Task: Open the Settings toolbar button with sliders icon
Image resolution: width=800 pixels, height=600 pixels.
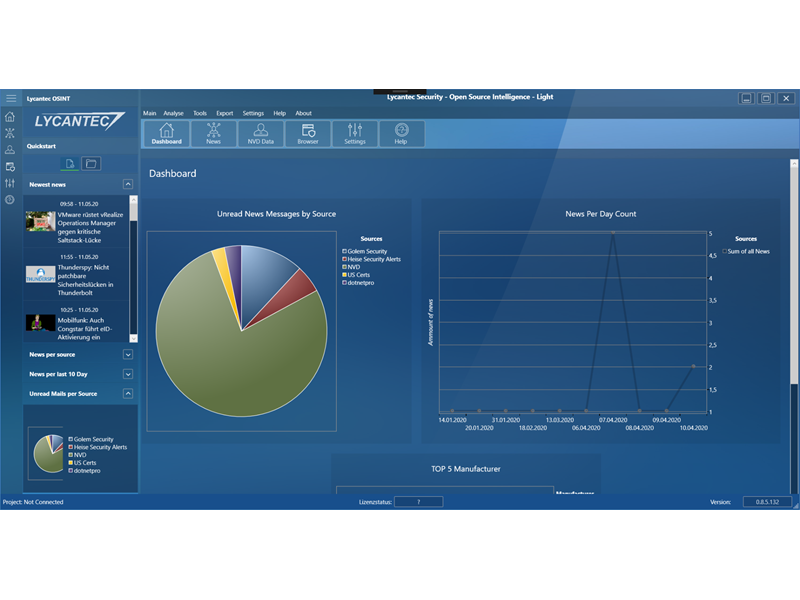Action: [355, 134]
